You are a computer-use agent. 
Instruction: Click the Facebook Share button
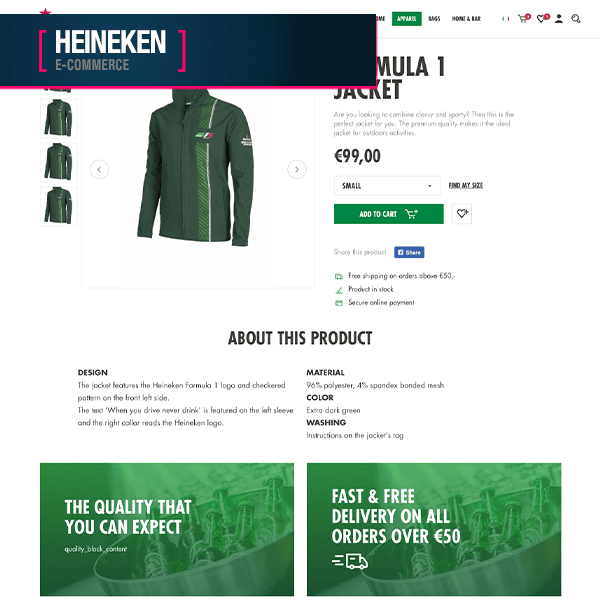pos(409,252)
